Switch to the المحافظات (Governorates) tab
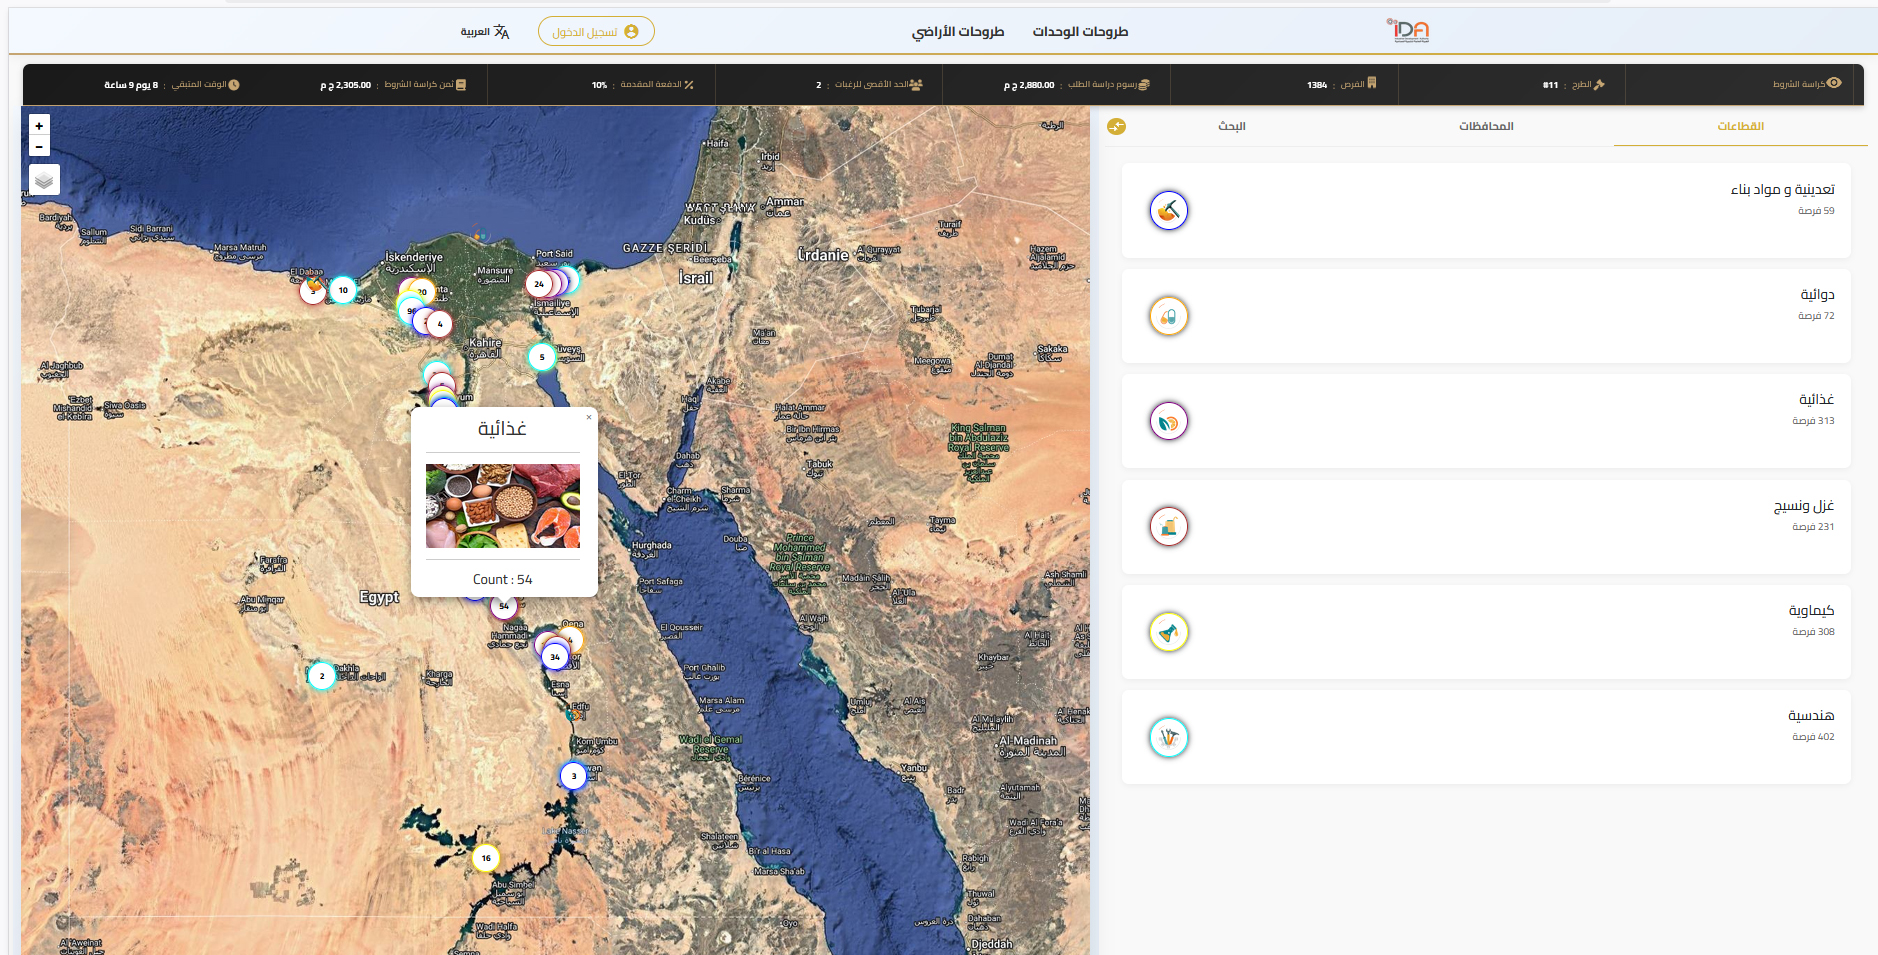1878x955 pixels. (1486, 126)
